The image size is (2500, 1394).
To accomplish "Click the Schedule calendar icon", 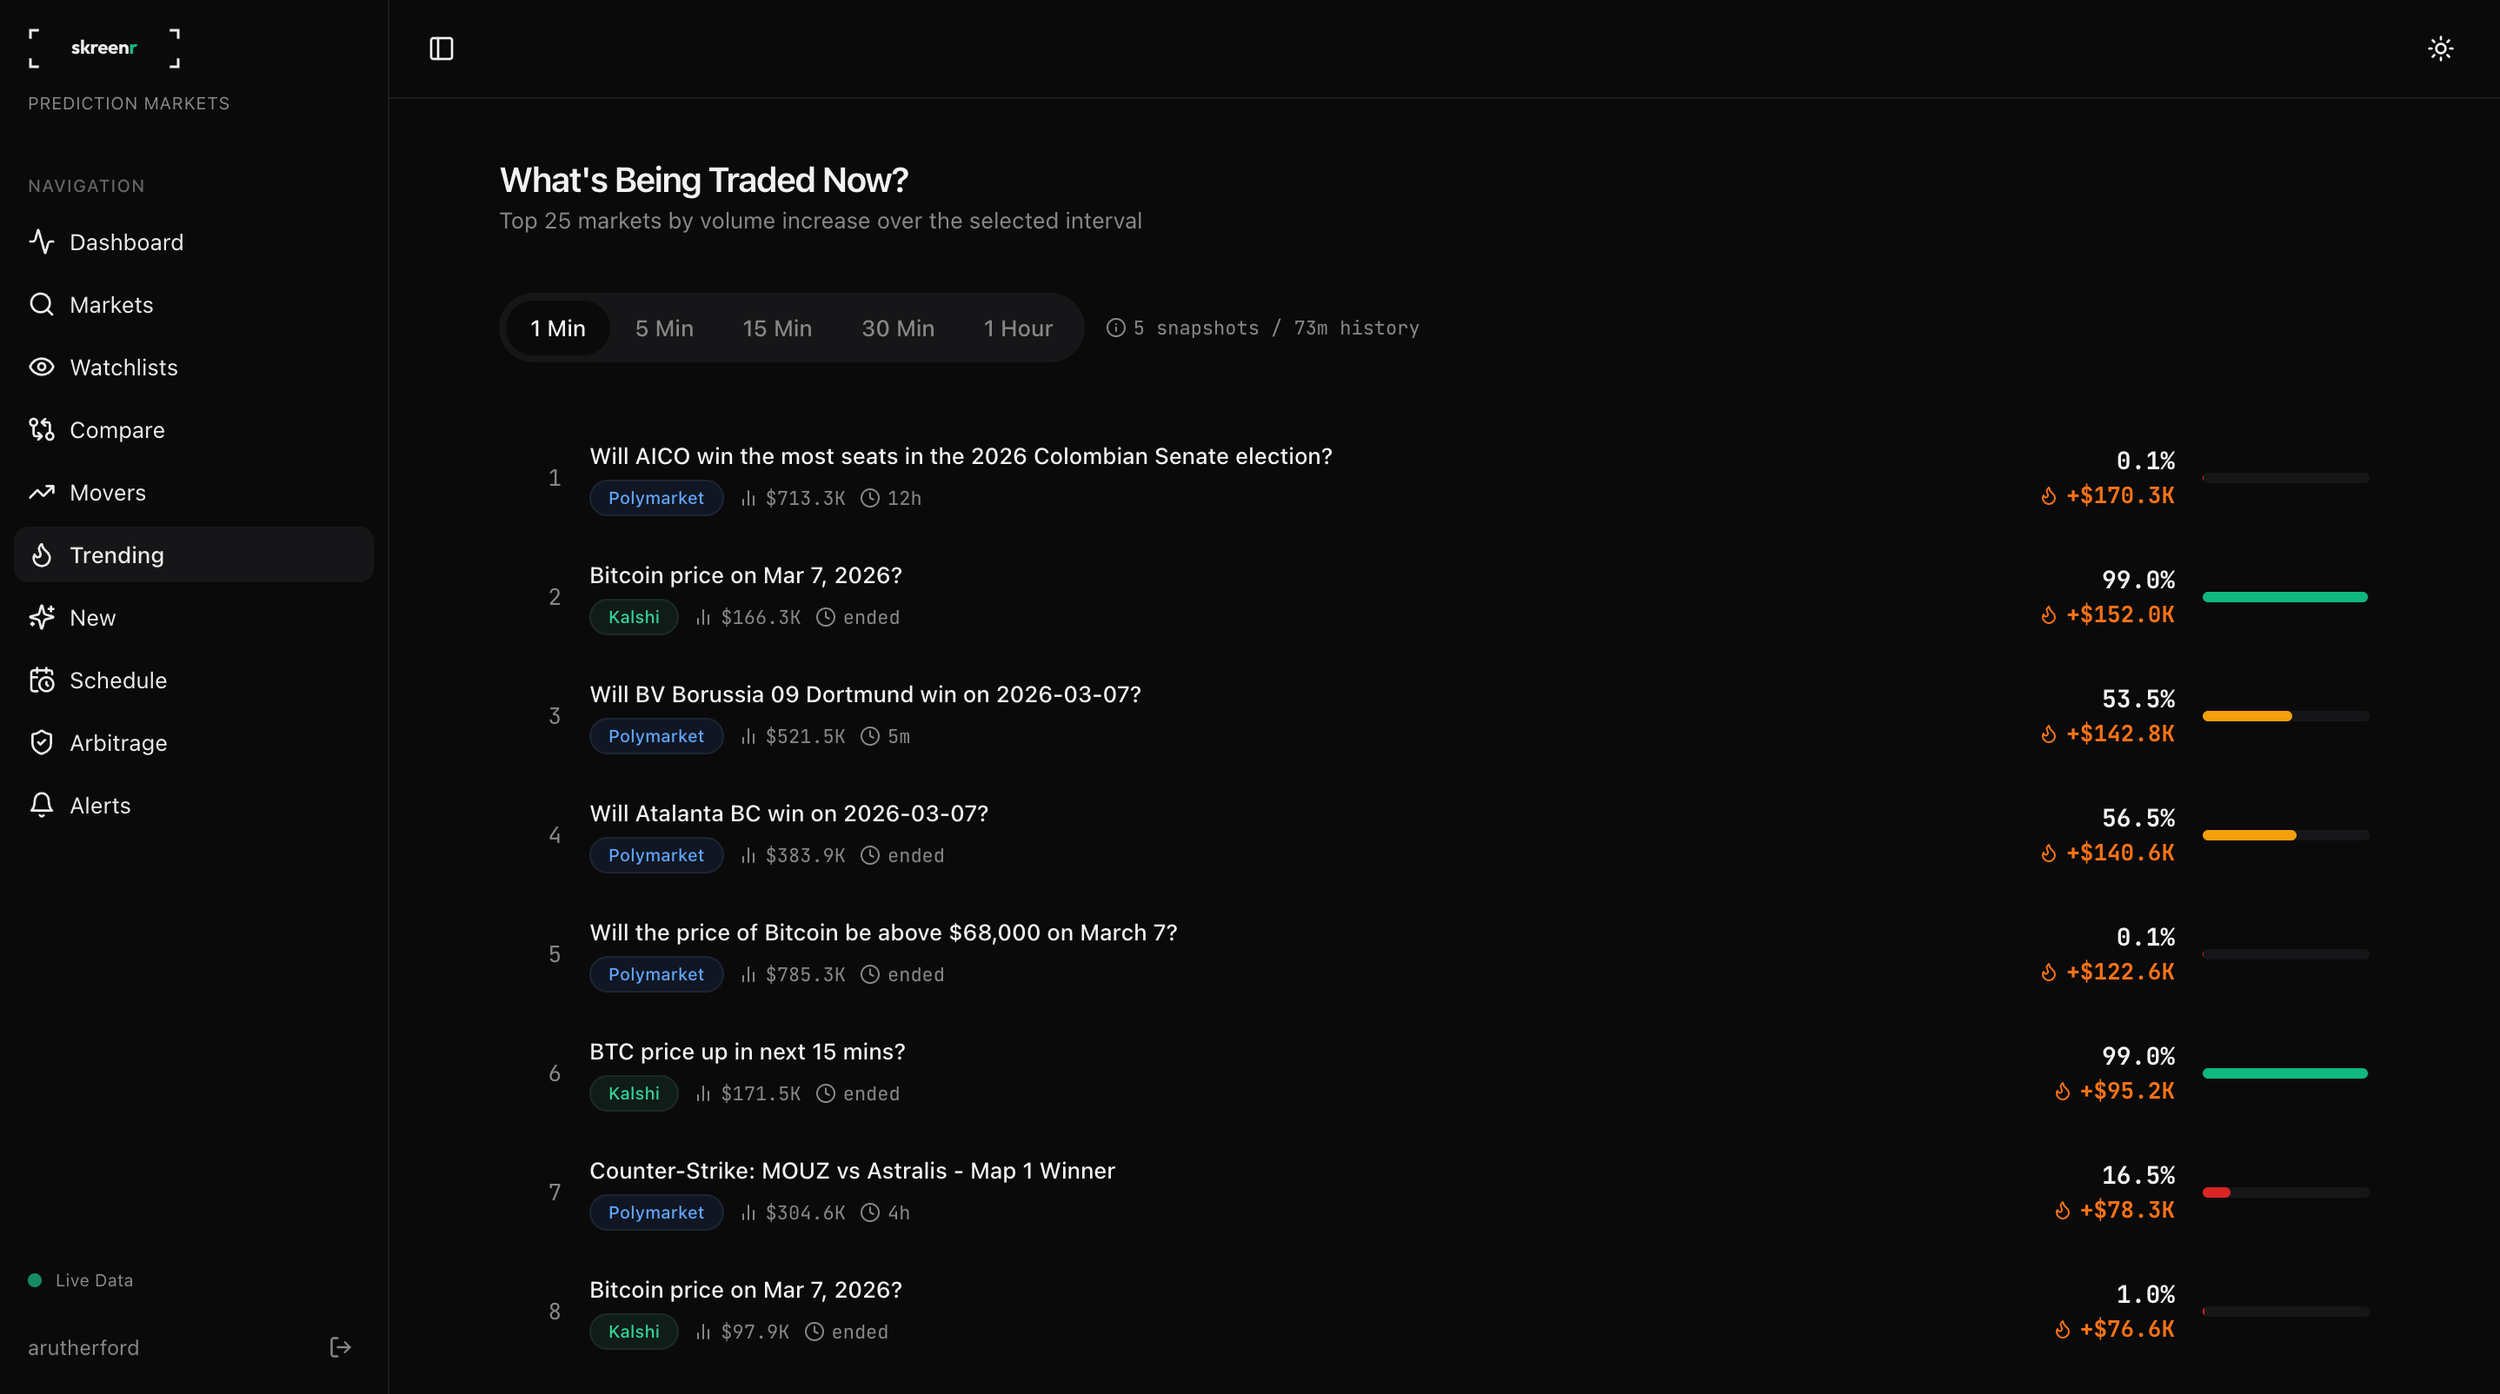I will [41, 680].
